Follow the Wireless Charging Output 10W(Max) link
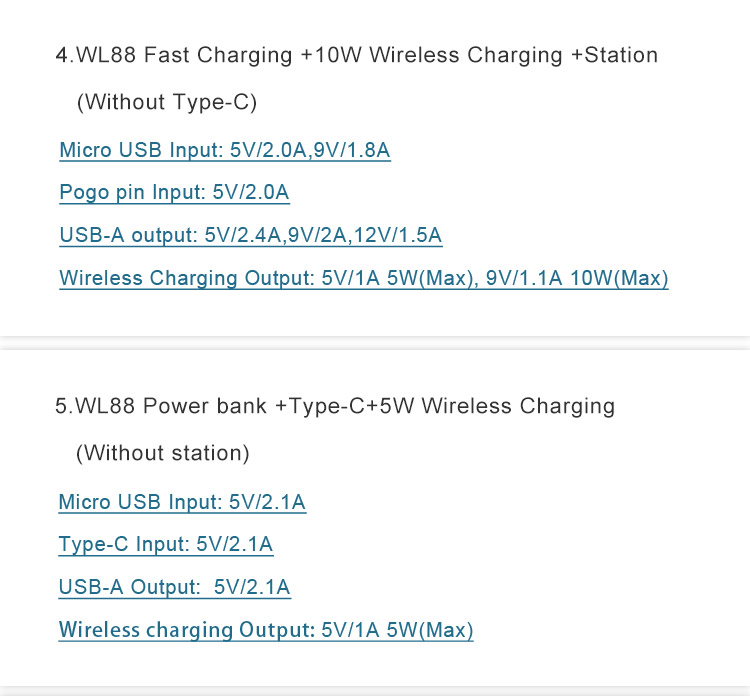The image size is (750, 696). pos(364,278)
